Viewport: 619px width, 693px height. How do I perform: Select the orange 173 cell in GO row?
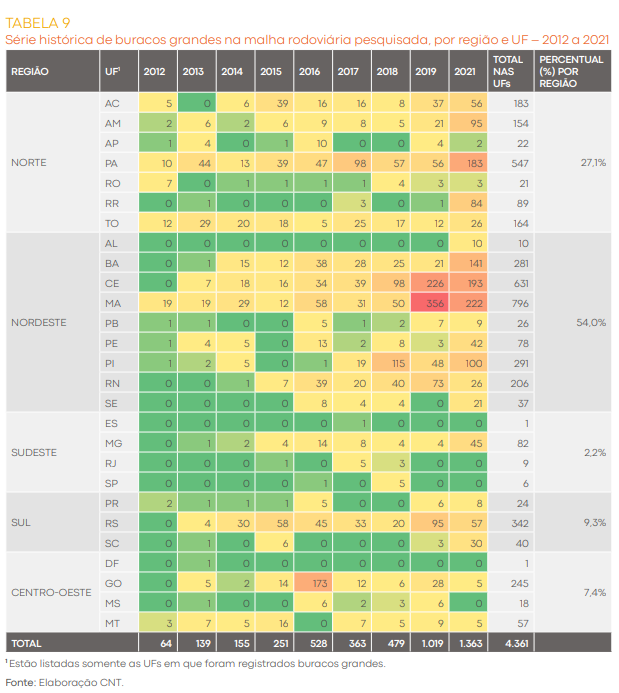pyautogui.click(x=310, y=583)
